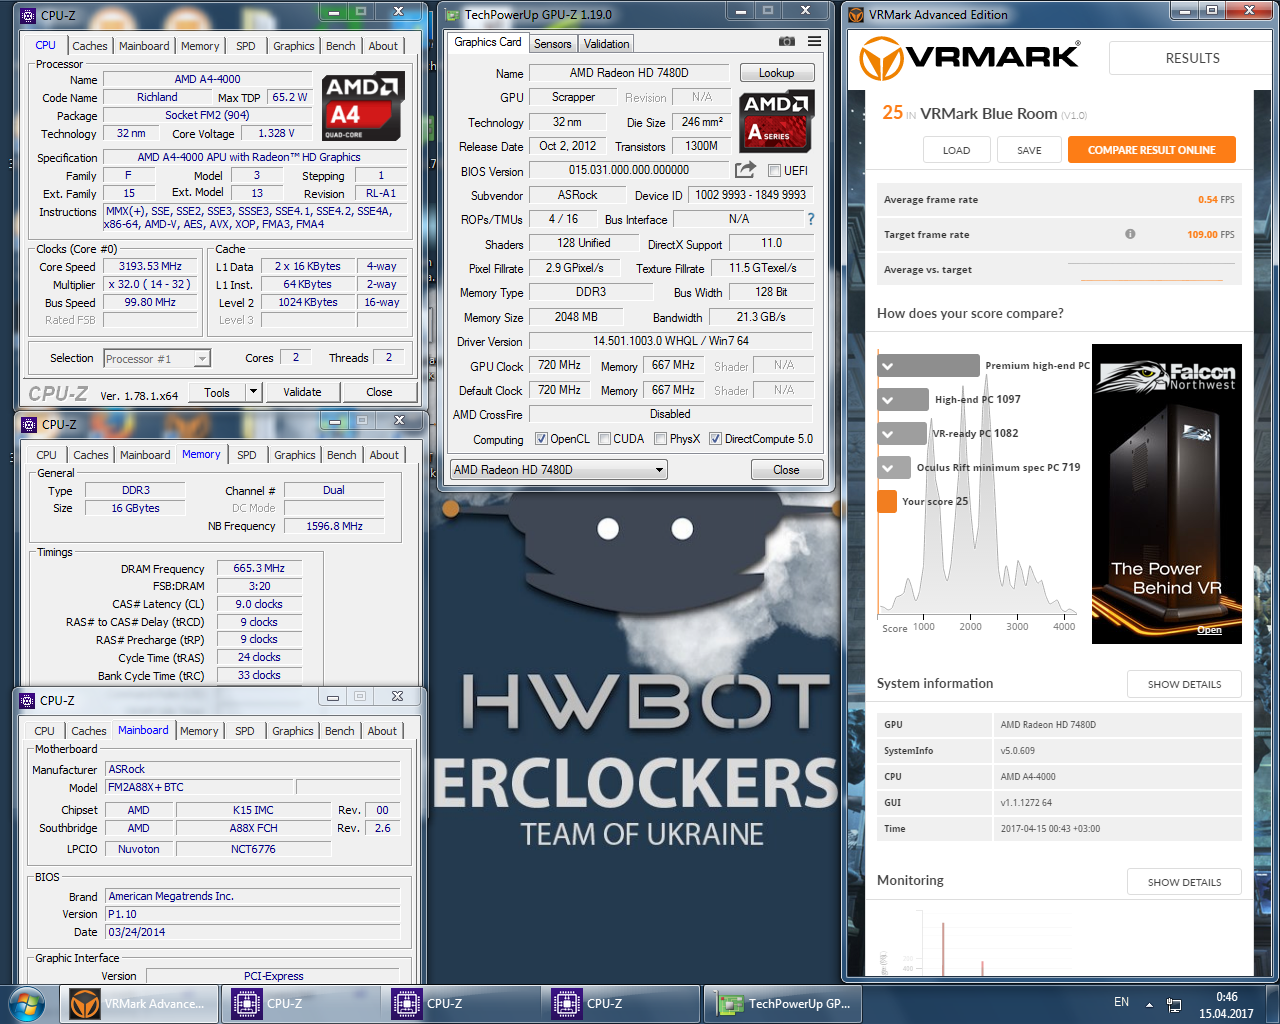Image resolution: width=1280 pixels, height=1024 pixels.
Task: Open the Graphics tab in the bottom CPU-Z window
Action: click(292, 731)
